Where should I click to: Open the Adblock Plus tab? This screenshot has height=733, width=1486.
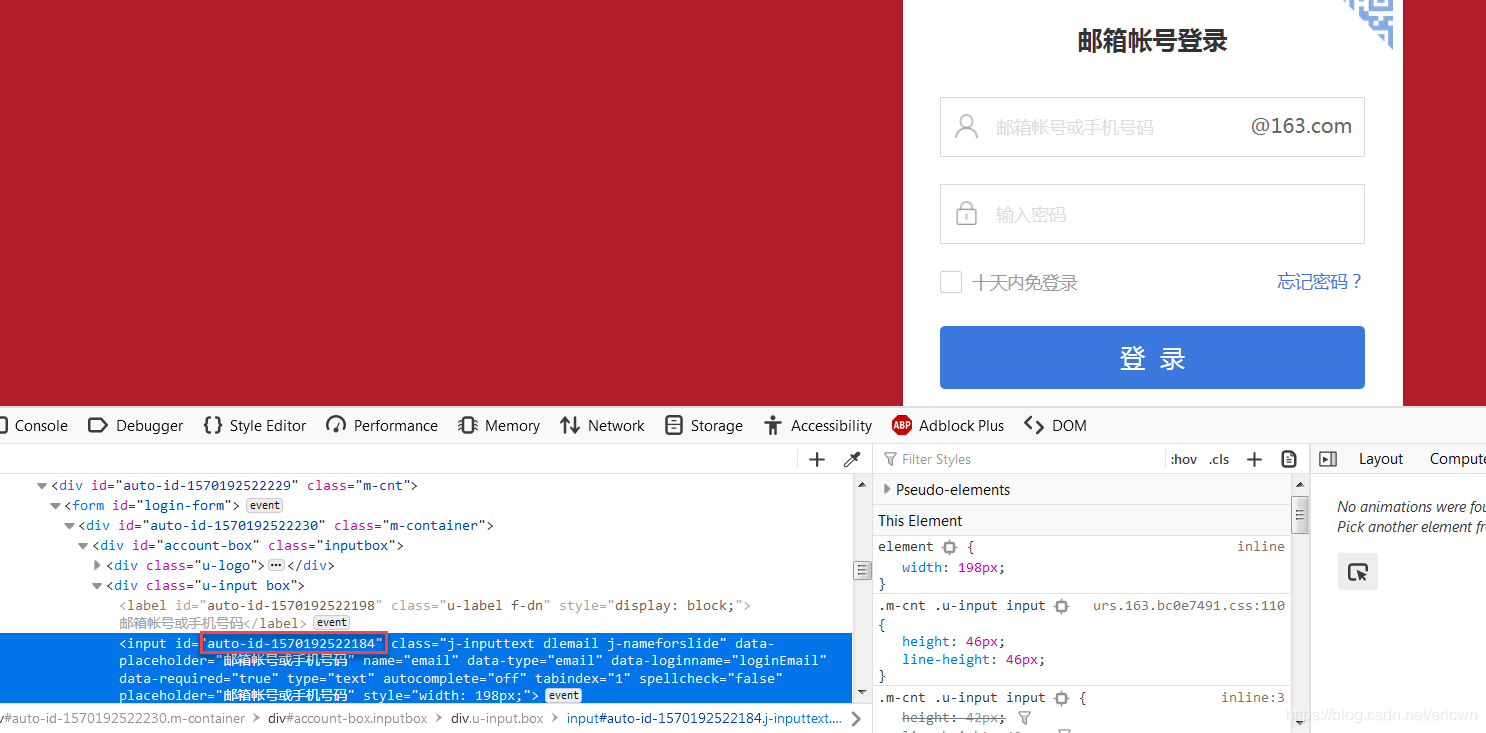[948, 425]
